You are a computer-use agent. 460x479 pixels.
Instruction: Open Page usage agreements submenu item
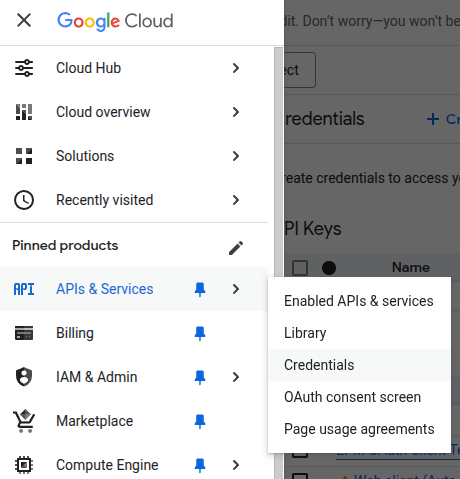[x=359, y=429]
